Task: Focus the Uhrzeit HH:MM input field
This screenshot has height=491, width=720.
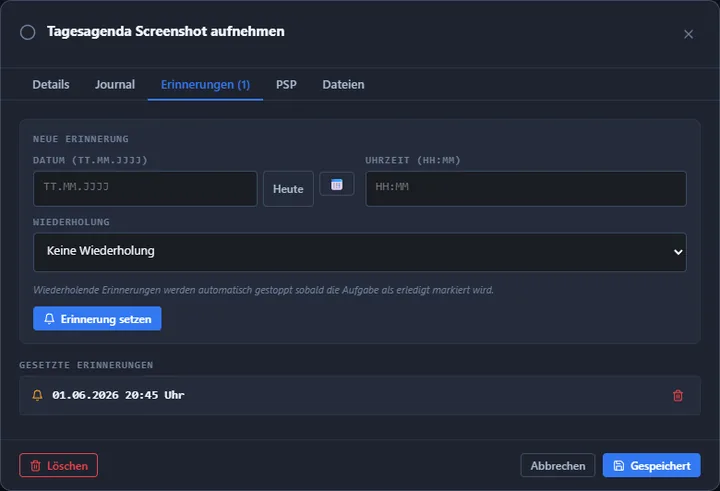Action: [526, 189]
